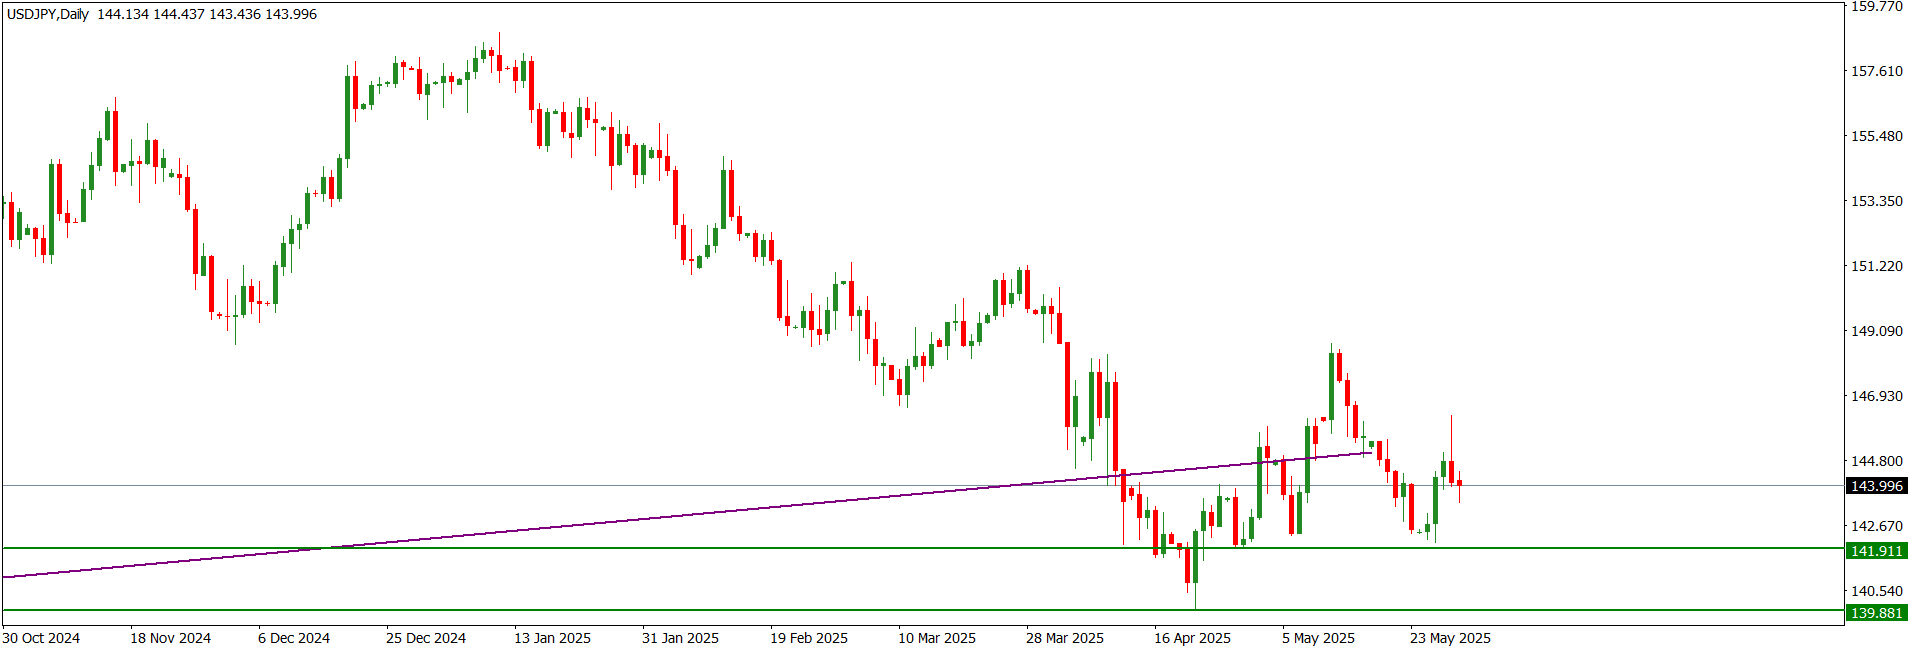The image size is (1916, 652).
Task: Click the rightmost red candle on the chart
Action: tap(1459, 483)
